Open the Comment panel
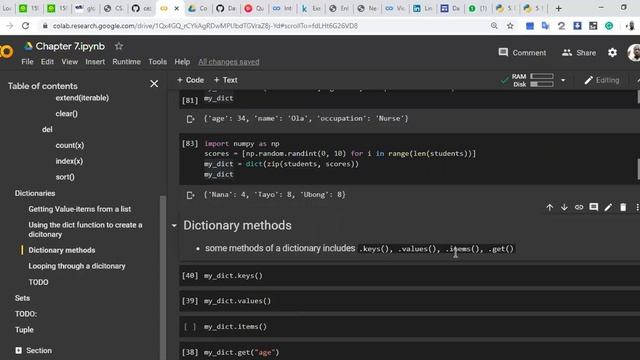 tap(522, 53)
